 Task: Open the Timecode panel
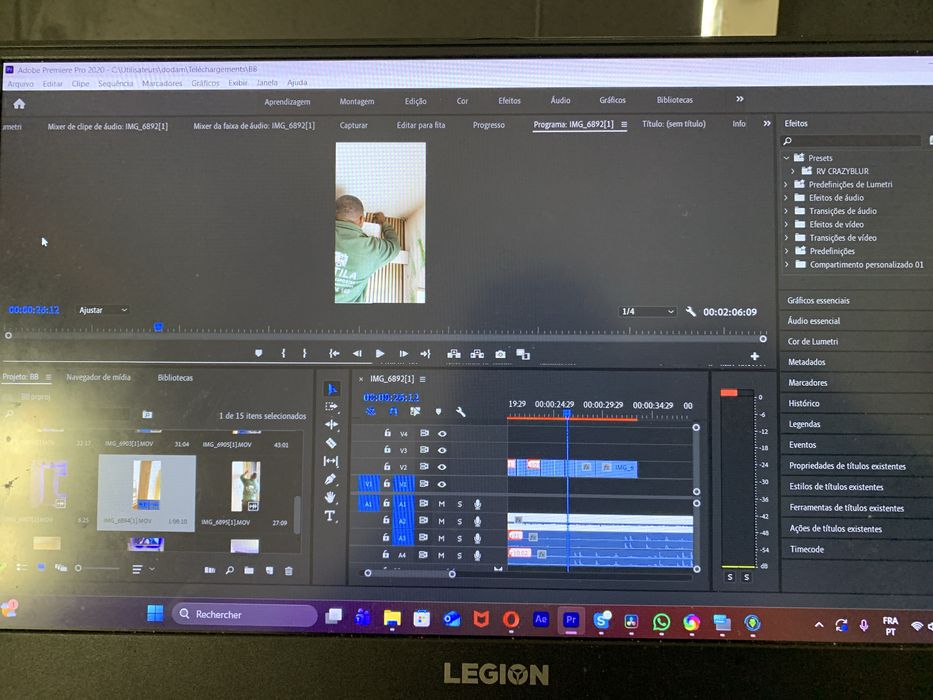pos(807,549)
